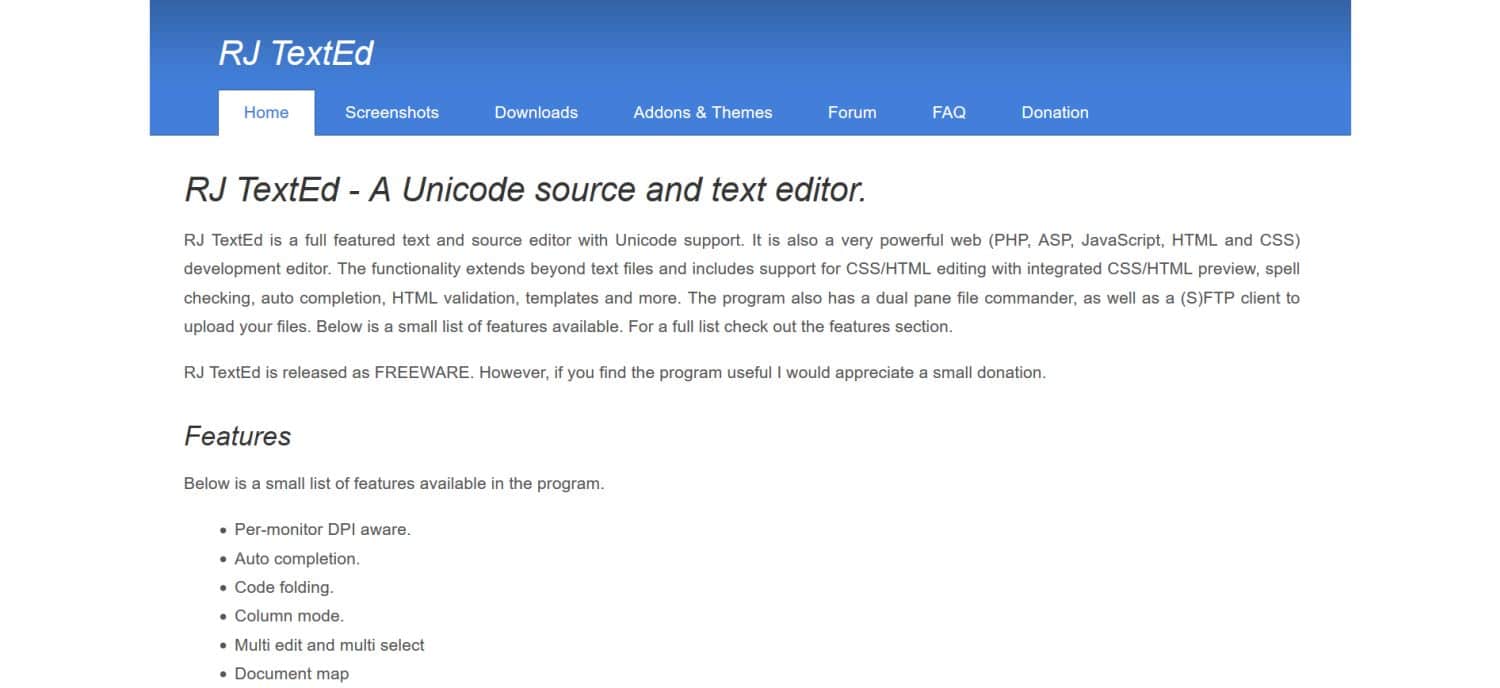The width and height of the screenshot is (1500, 688).
Task: Click the 'Code folding' list item
Action: pyautogui.click(x=284, y=588)
